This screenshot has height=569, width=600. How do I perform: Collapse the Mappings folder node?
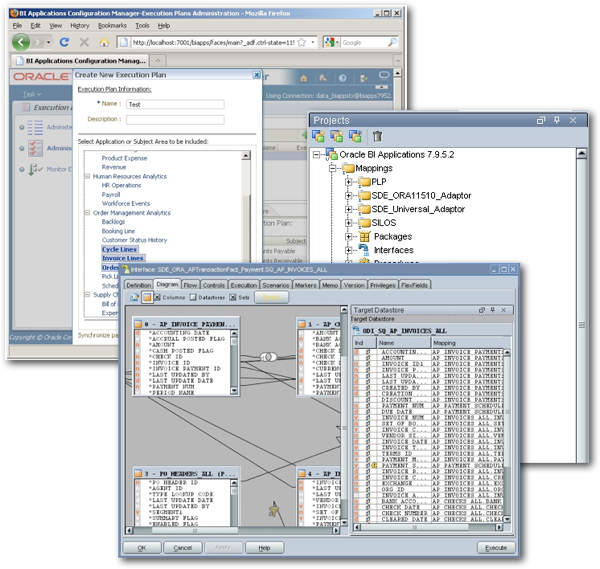tap(333, 168)
